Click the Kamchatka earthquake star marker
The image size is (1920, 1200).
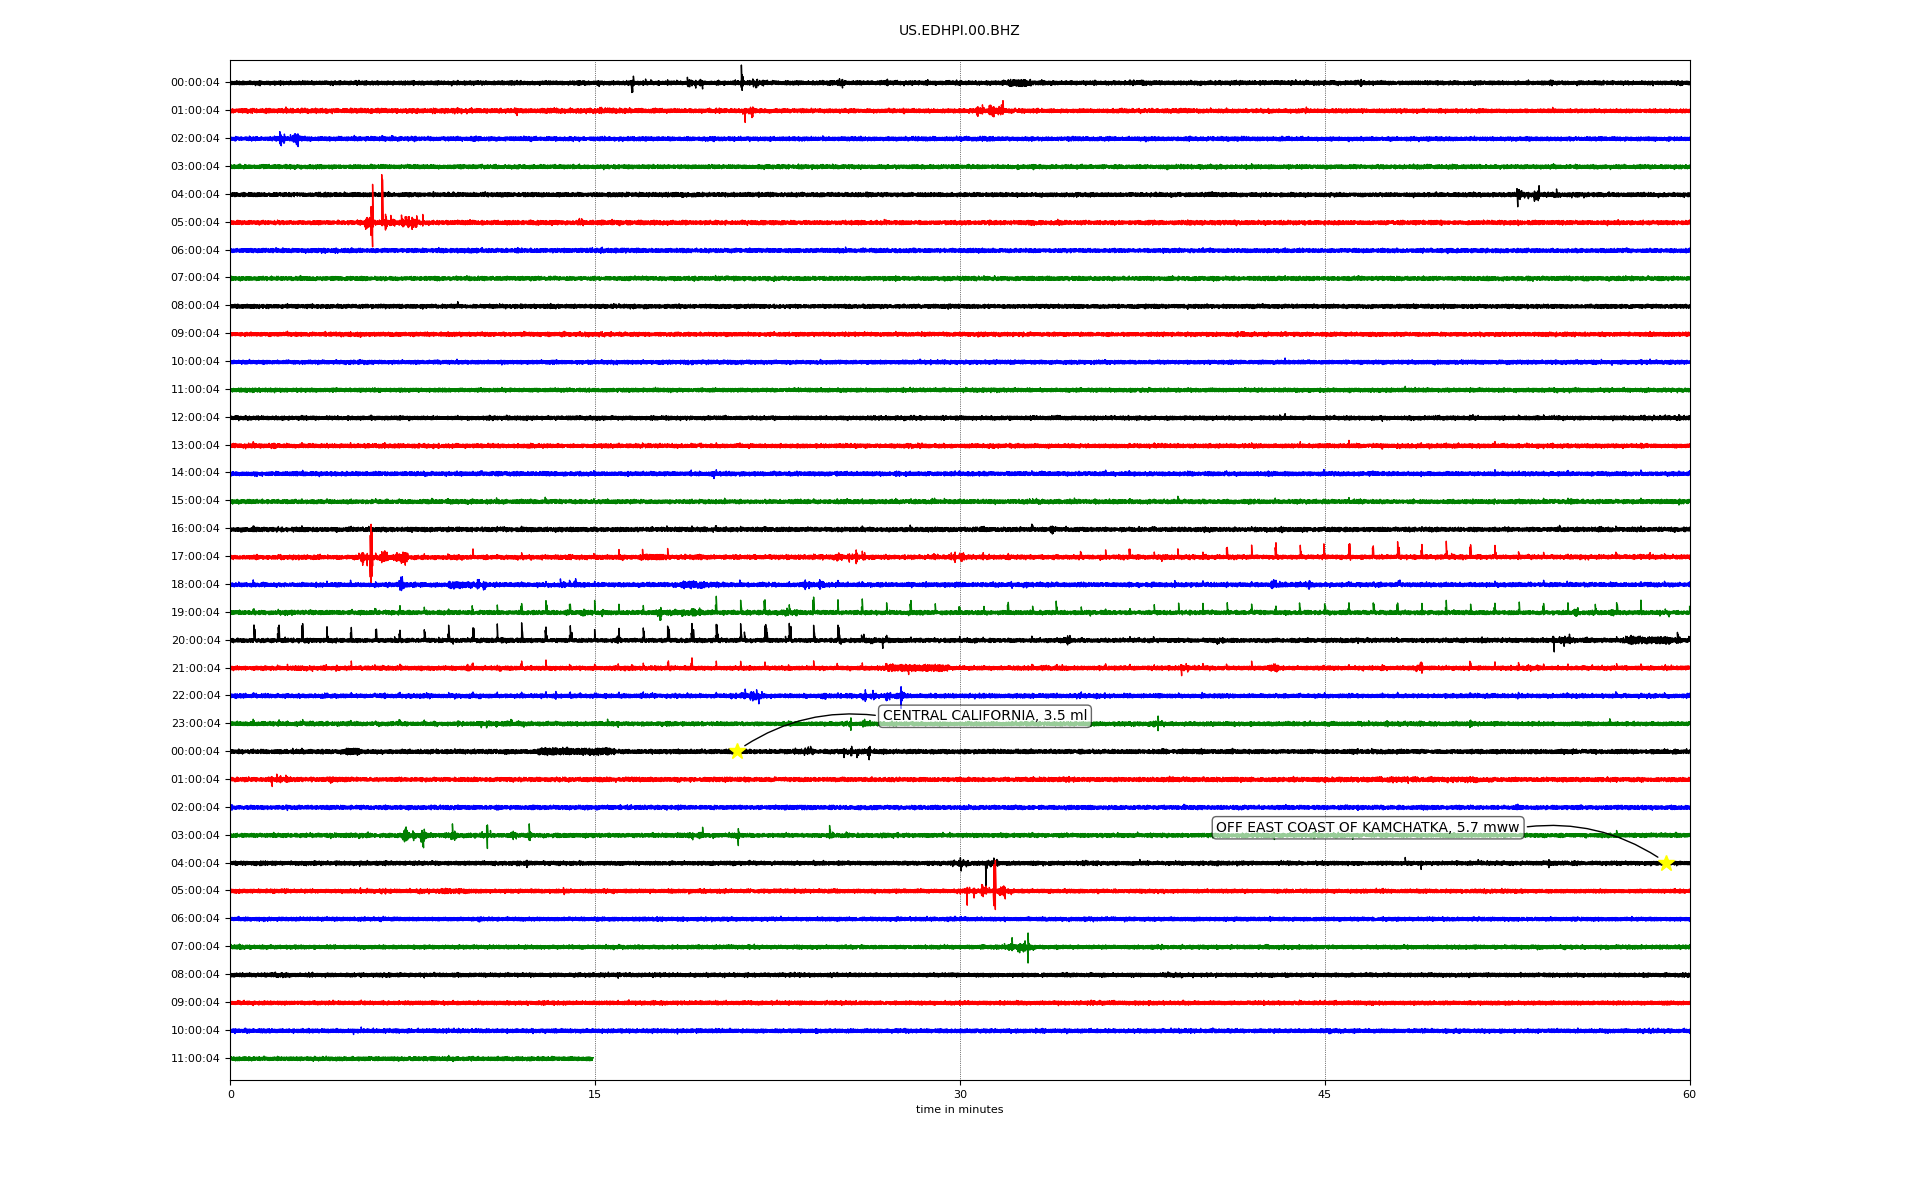click(1666, 863)
